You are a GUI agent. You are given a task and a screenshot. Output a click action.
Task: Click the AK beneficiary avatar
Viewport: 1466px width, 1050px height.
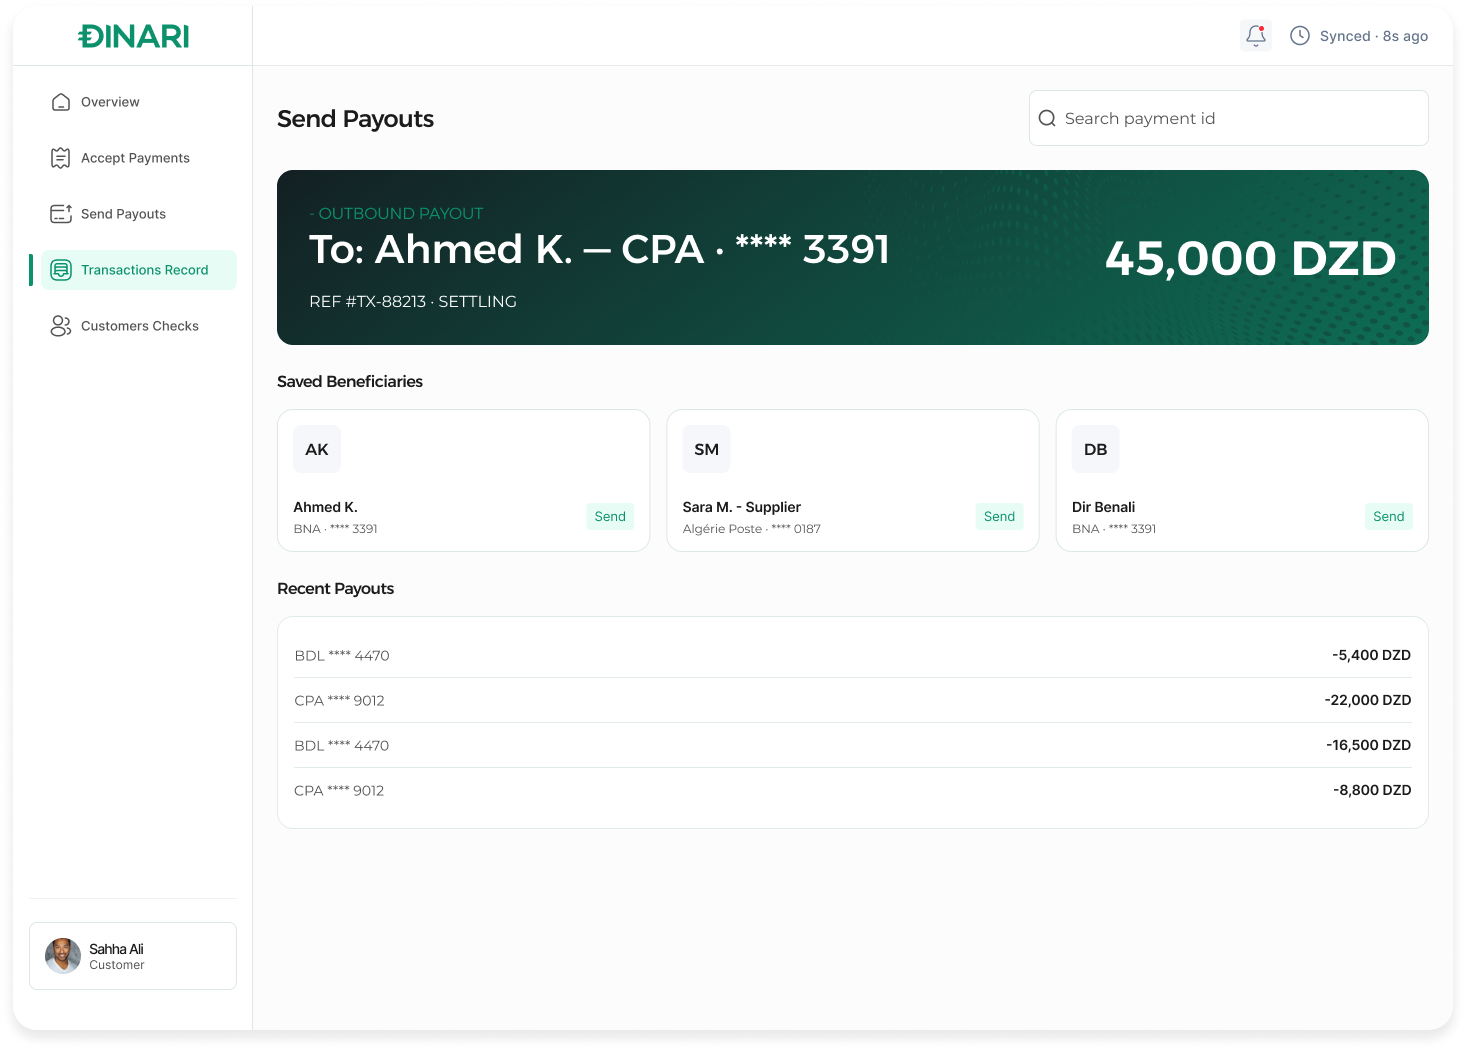[x=317, y=449]
